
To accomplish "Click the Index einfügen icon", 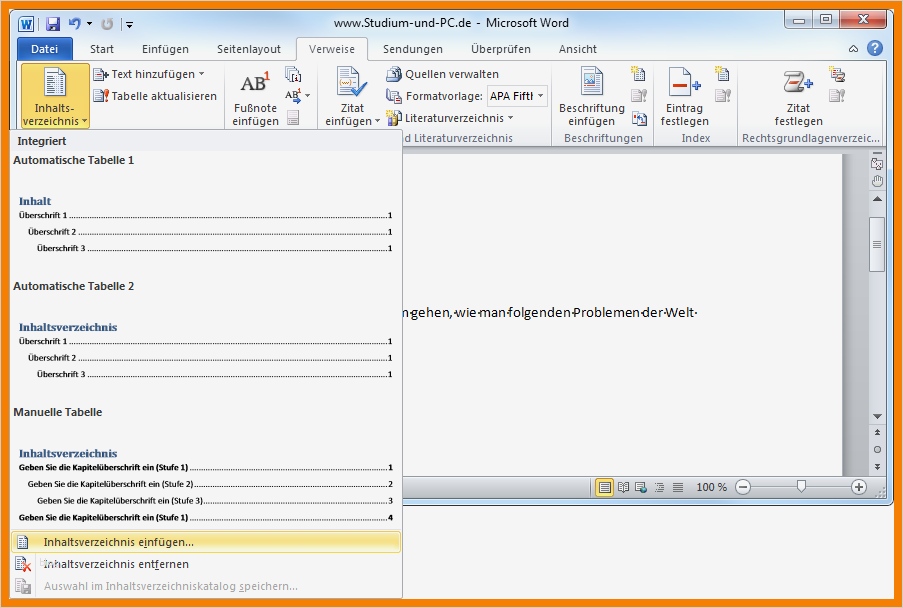I will click(x=722, y=73).
